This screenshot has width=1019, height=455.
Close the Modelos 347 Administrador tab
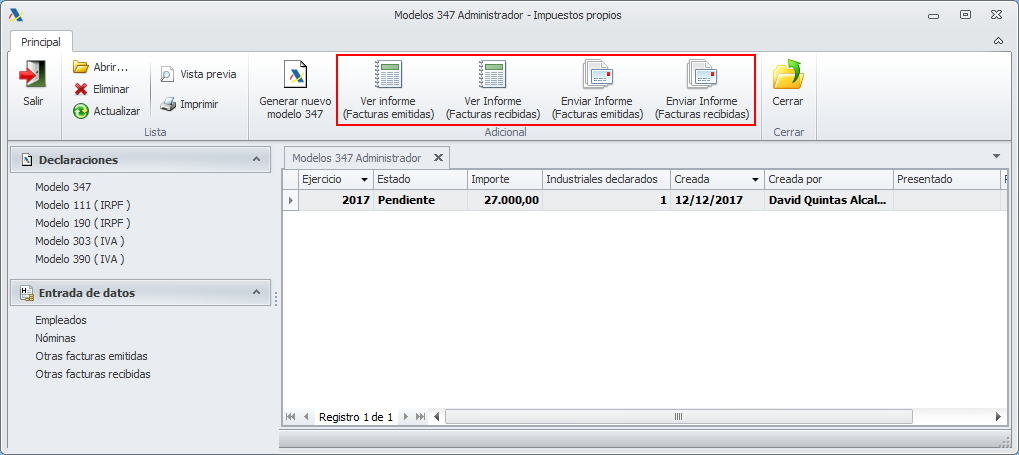[x=438, y=158]
